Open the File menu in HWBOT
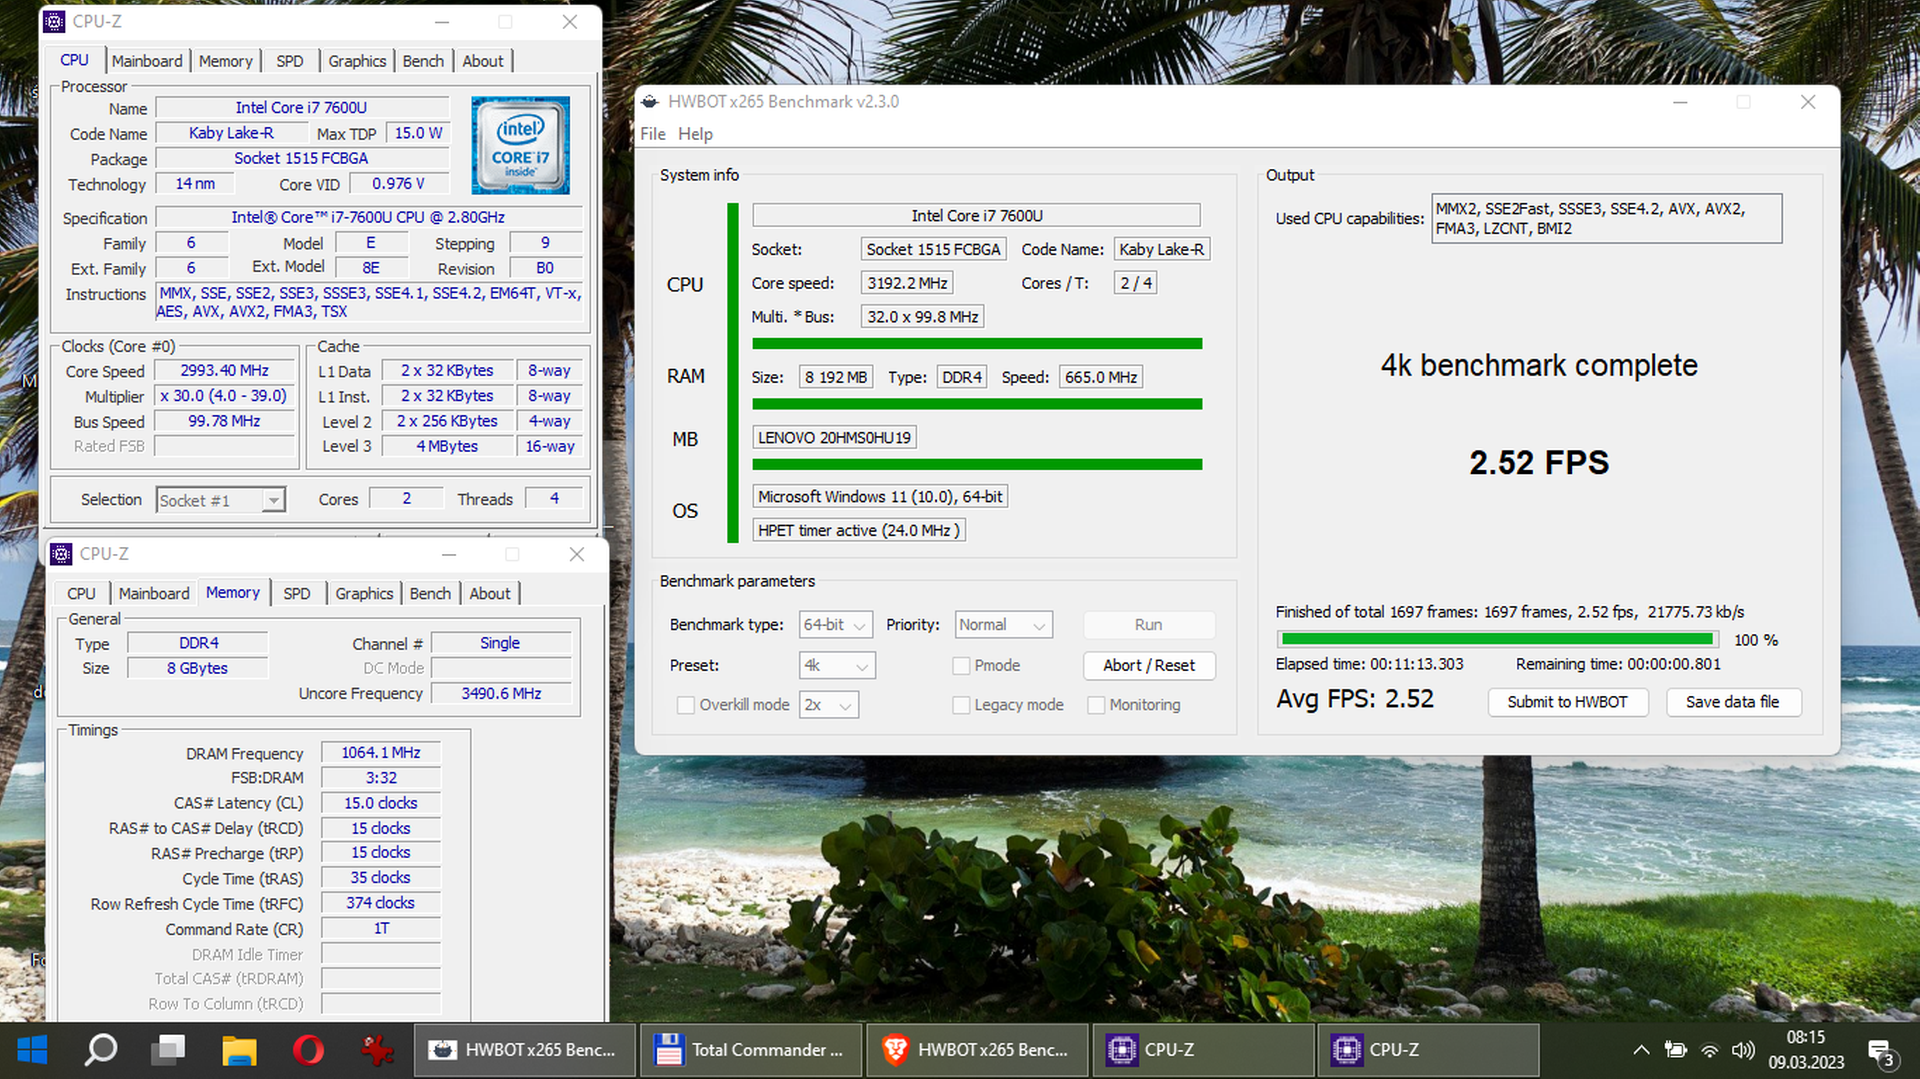The height and width of the screenshot is (1079, 1920). [x=653, y=134]
